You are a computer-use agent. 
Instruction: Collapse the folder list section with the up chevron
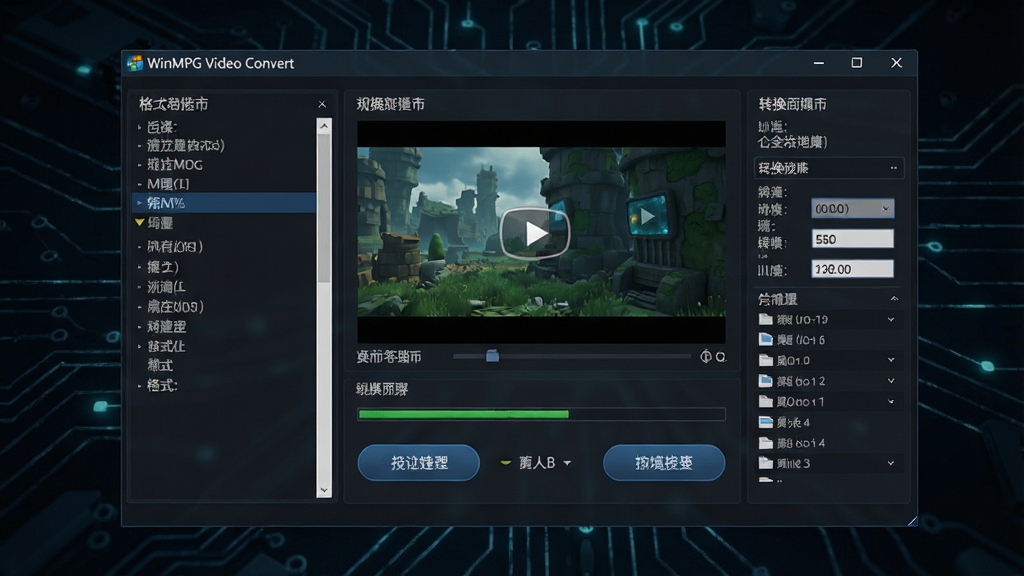[x=894, y=299]
